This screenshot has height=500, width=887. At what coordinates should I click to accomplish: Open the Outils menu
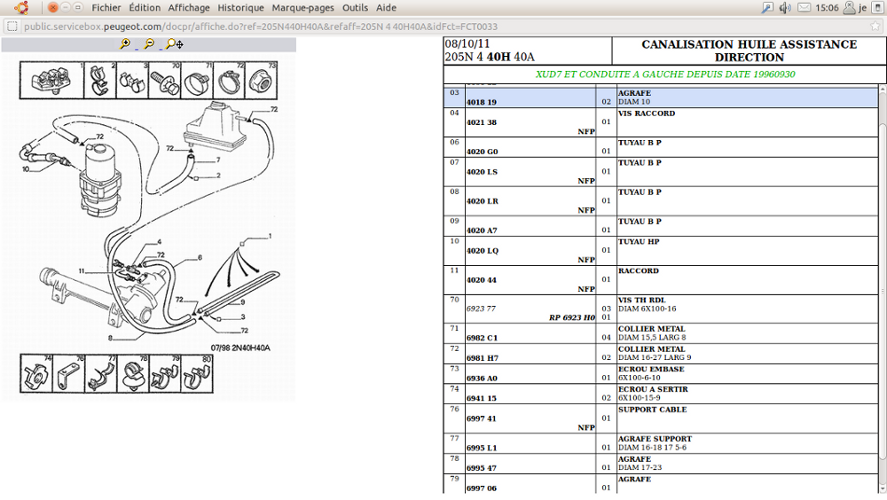355,7
